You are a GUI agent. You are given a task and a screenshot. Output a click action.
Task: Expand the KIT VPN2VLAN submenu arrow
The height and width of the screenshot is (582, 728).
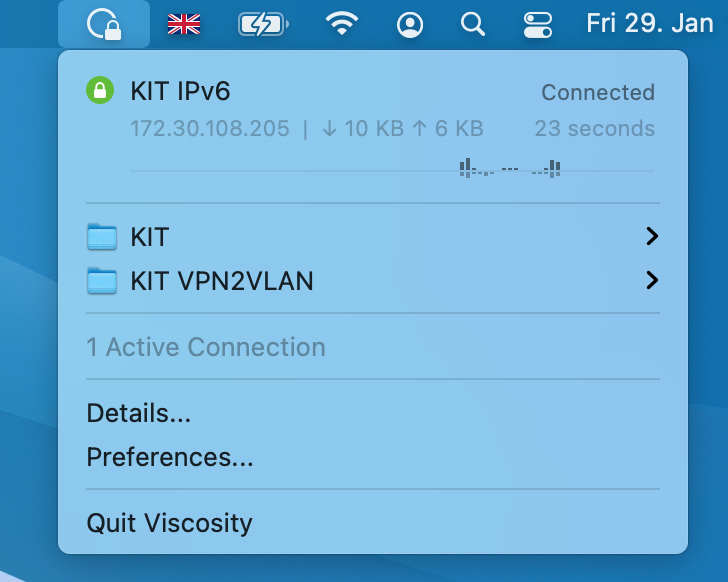coord(652,281)
